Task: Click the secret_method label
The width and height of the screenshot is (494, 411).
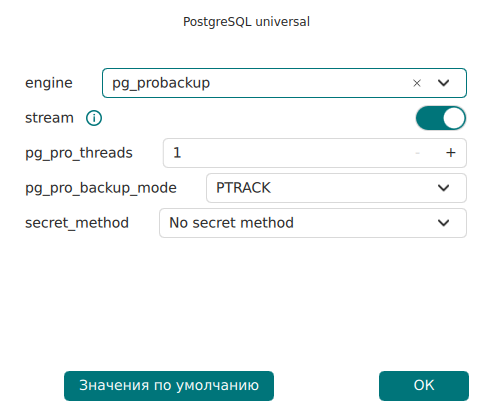Action: (x=77, y=223)
